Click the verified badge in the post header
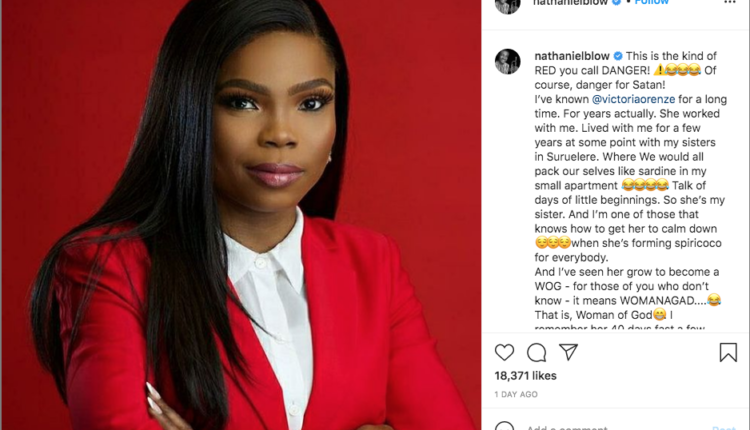 617,2
